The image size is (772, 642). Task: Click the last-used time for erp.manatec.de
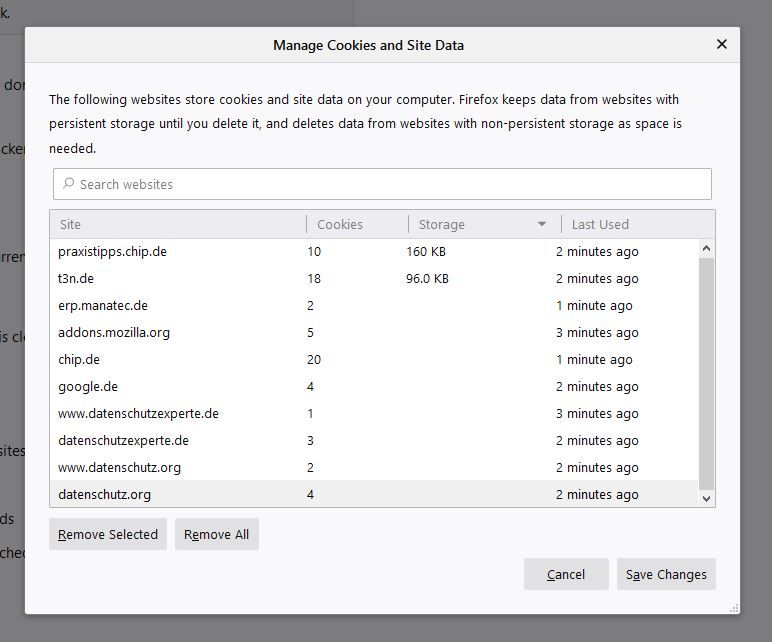(x=594, y=306)
